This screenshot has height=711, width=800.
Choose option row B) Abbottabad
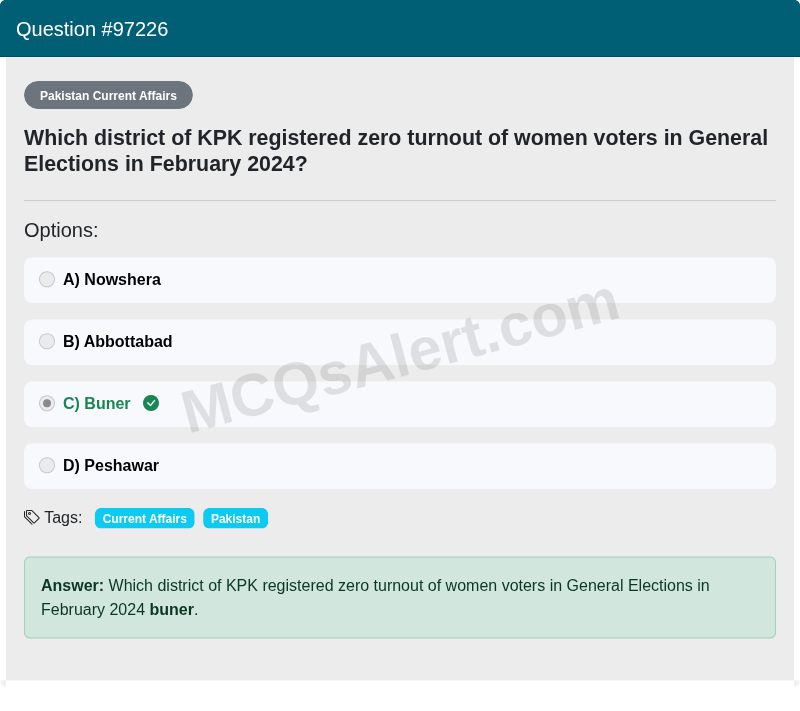coord(400,342)
